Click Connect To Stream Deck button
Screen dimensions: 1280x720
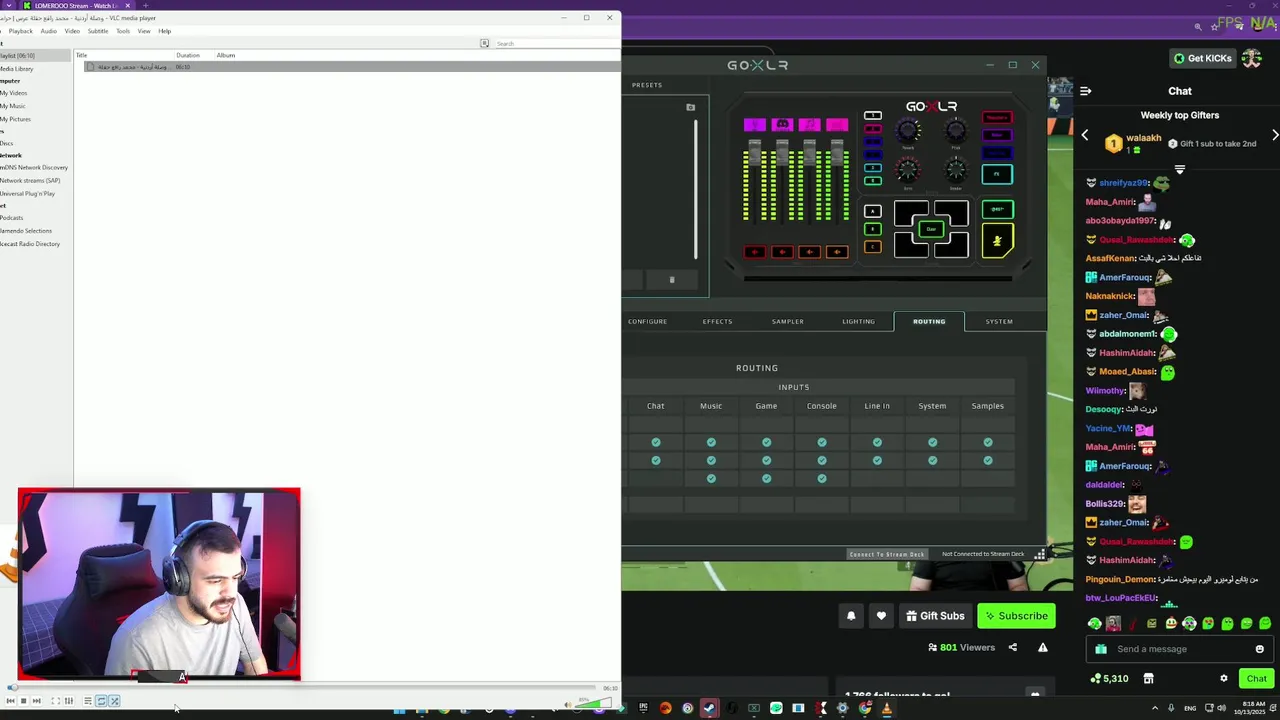pyautogui.click(x=887, y=554)
